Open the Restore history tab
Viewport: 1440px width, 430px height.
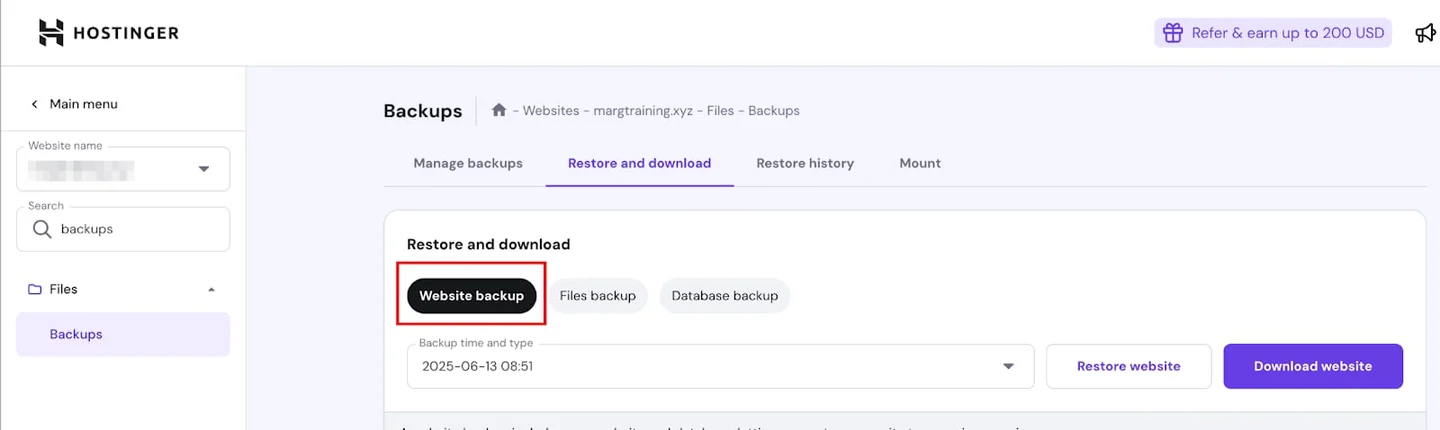coord(805,163)
